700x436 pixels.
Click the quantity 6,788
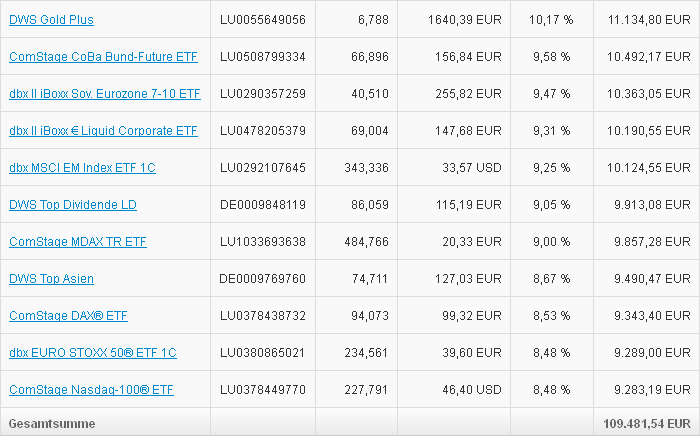(373, 20)
